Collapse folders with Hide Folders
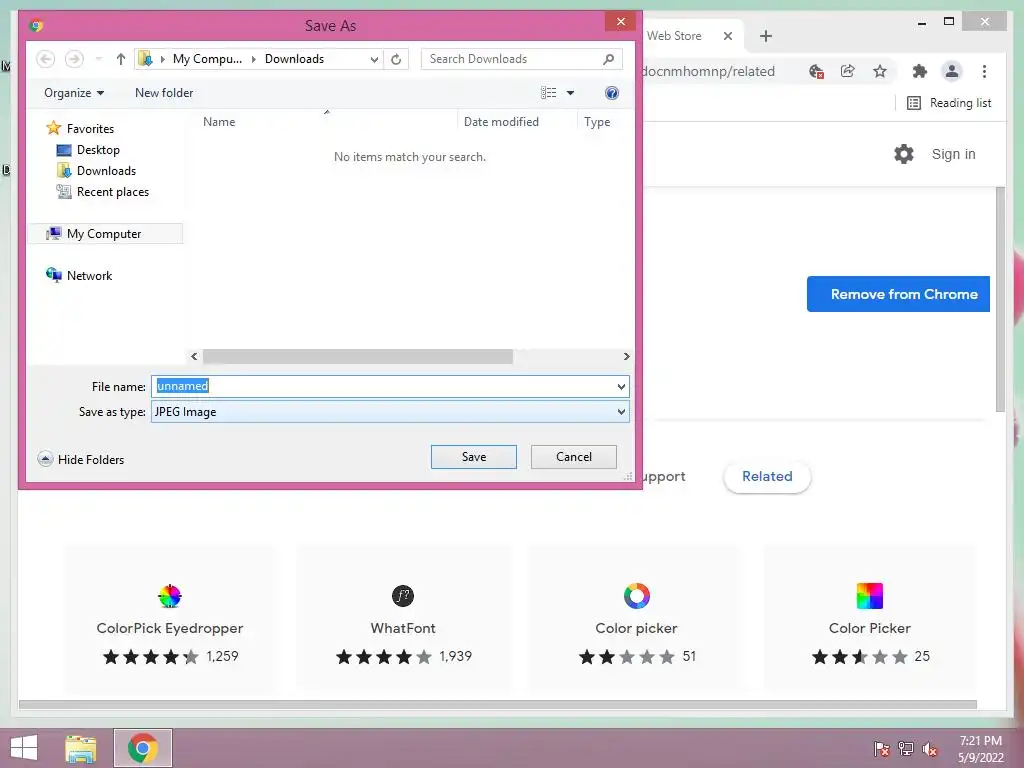 (81, 459)
